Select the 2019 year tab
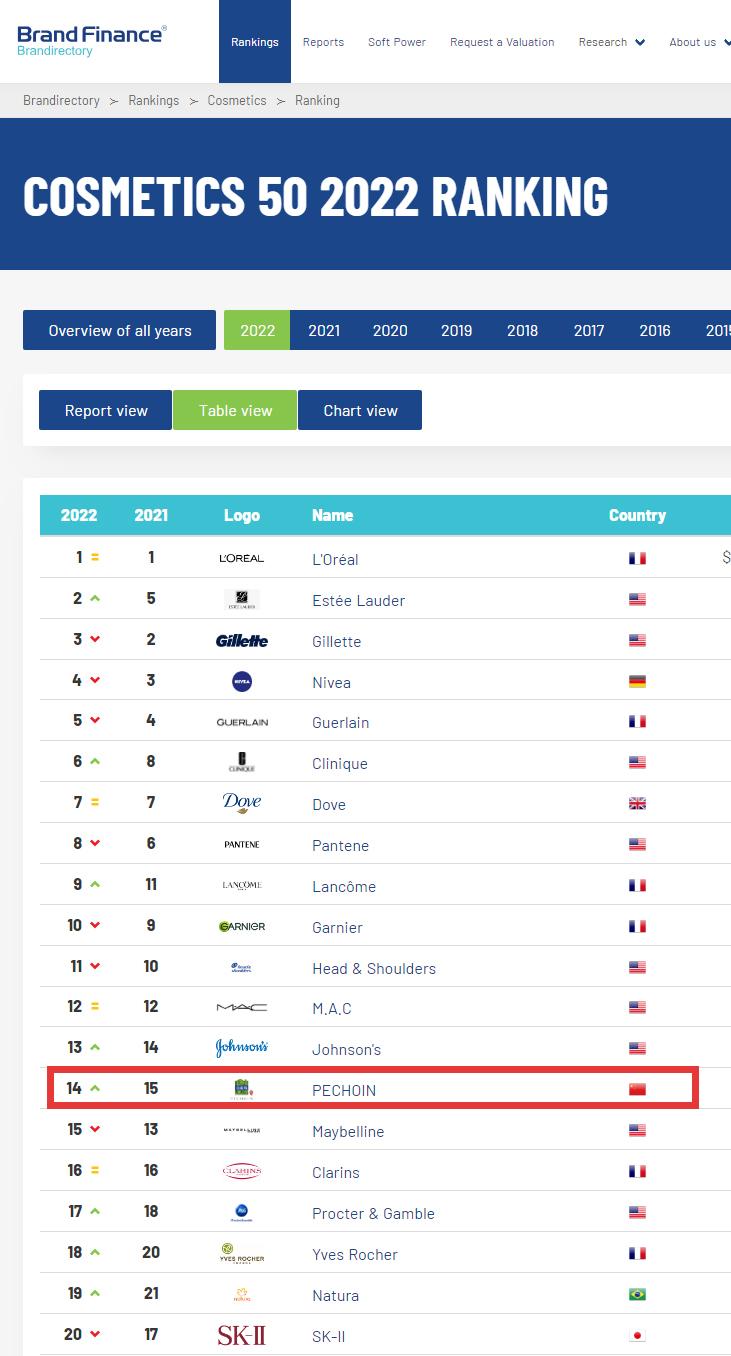 point(456,330)
